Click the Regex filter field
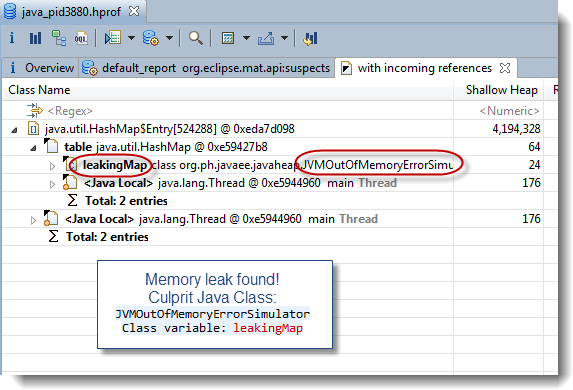 pyautogui.click(x=70, y=111)
